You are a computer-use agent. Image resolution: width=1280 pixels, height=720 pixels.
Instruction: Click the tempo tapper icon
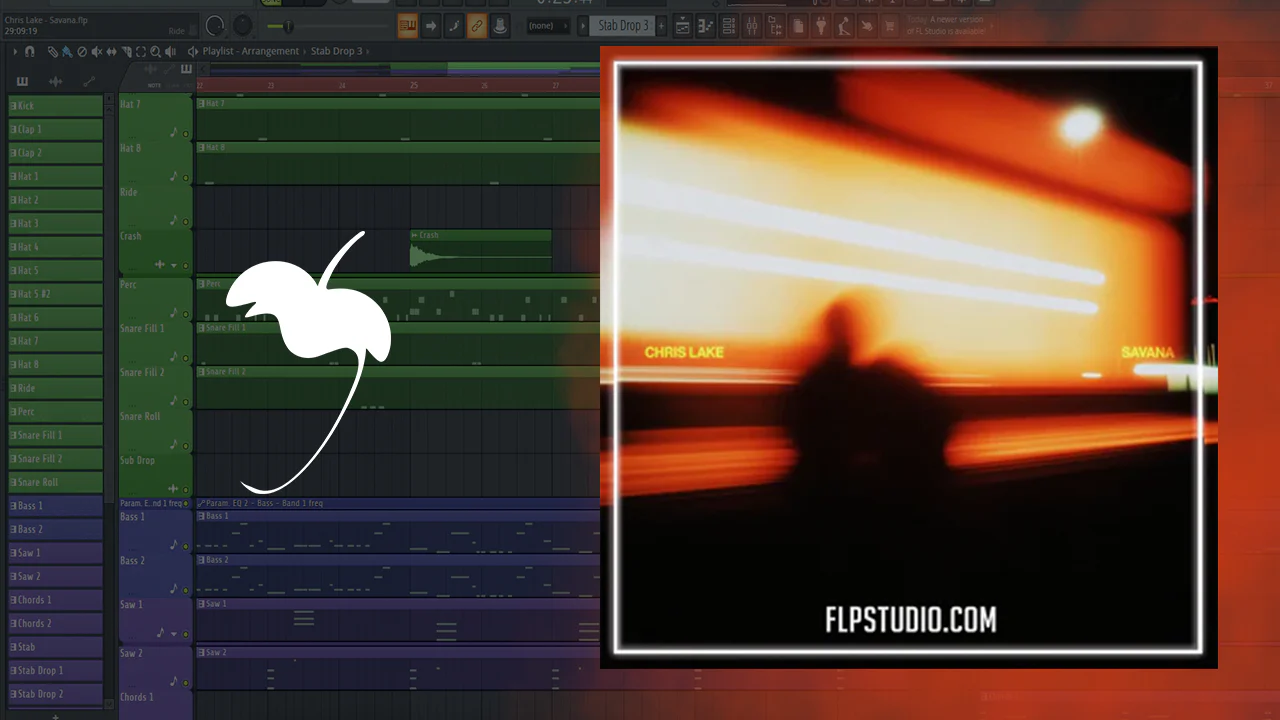(x=844, y=26)
